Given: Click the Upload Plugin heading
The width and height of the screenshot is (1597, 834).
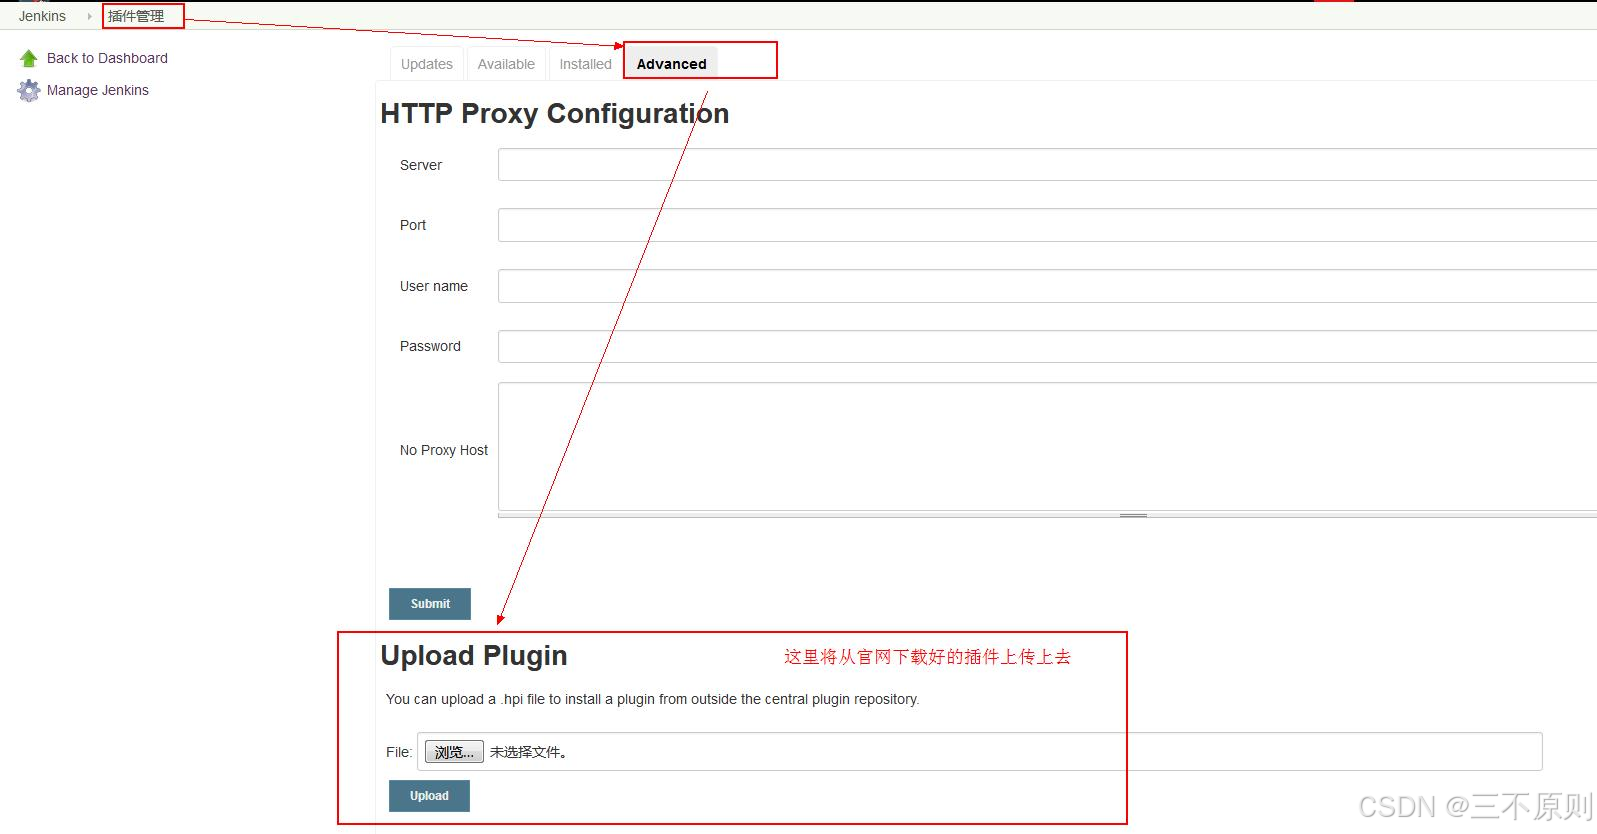Looking at the screenshot, I should pyautogui.click(x=474, y=656).
